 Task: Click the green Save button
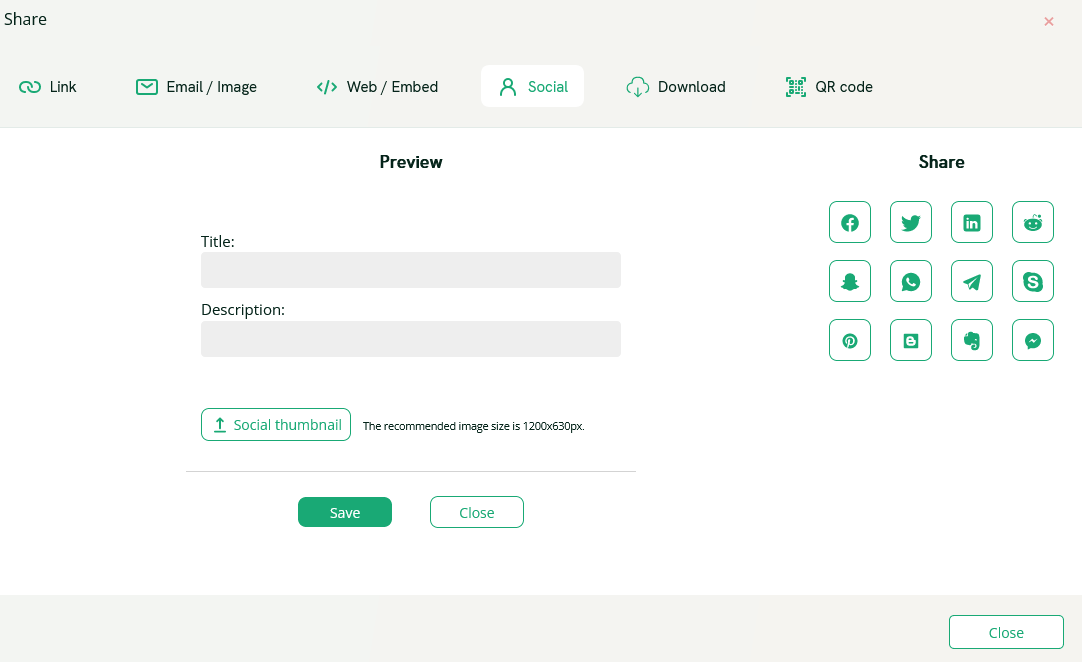coord(345,512)
